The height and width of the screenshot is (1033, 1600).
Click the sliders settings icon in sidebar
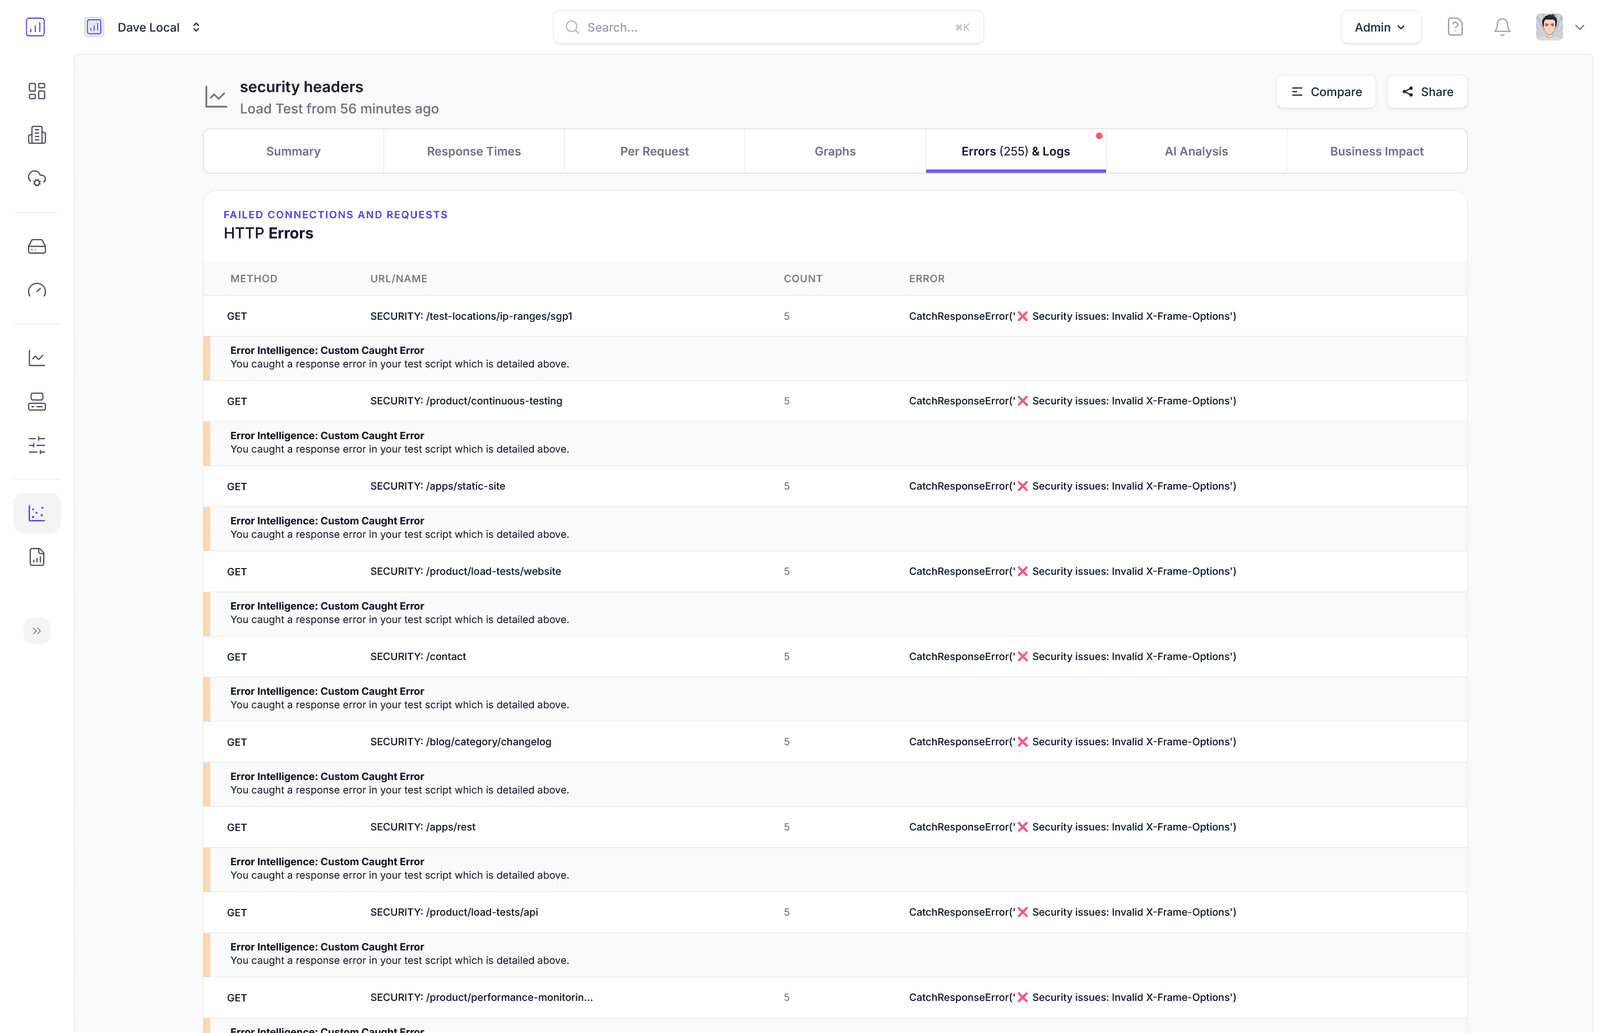coord(36,445)
